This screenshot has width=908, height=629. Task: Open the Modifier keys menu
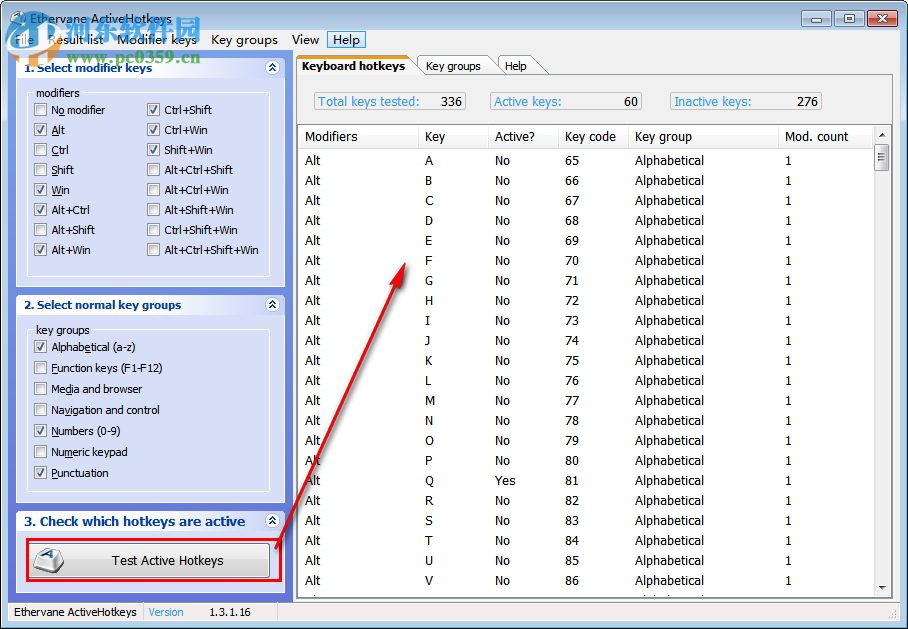click(156, 40)
